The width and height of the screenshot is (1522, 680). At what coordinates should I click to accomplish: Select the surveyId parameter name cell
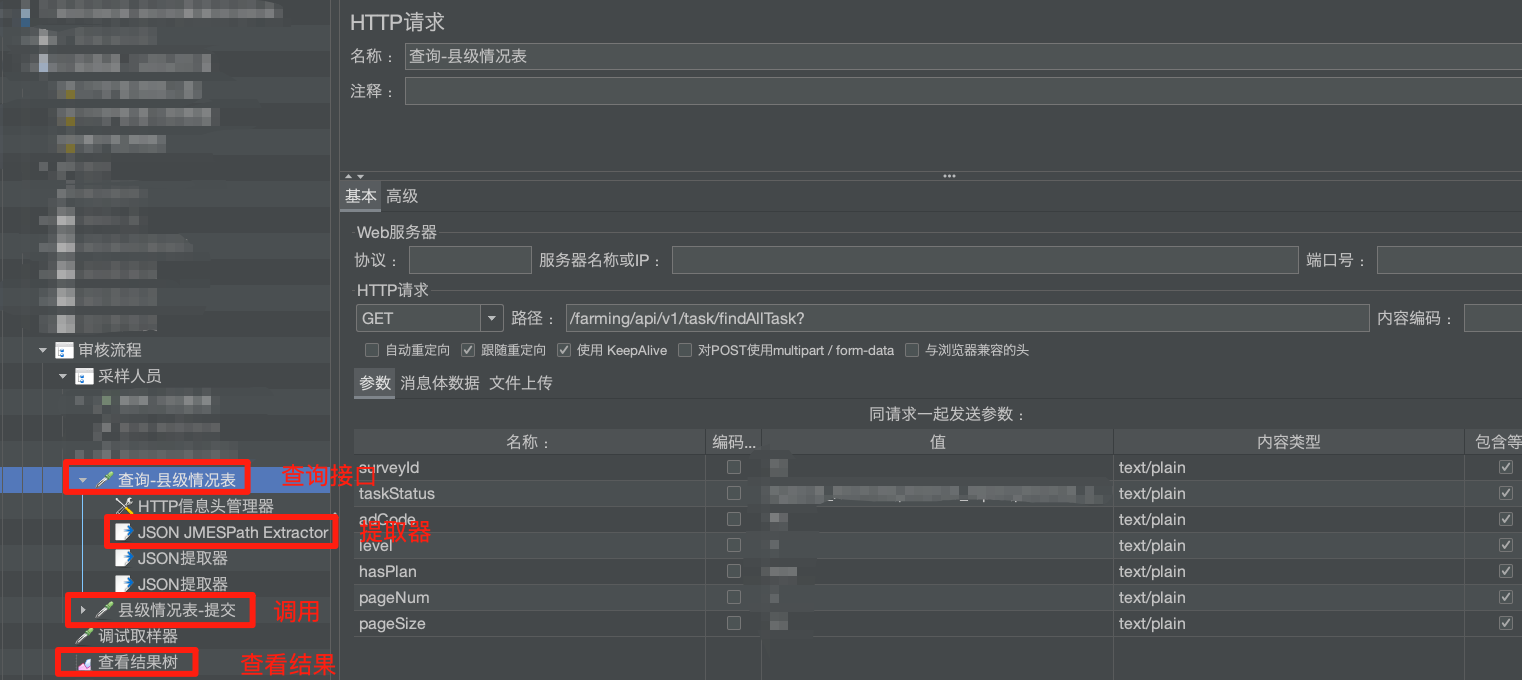(x=530, y=467)
